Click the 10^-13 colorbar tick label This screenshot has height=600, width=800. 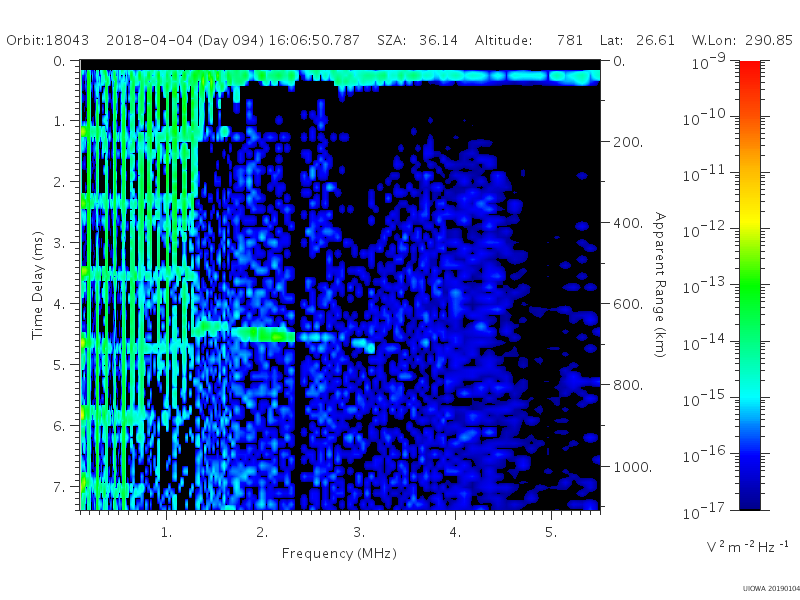pos(705,286)
